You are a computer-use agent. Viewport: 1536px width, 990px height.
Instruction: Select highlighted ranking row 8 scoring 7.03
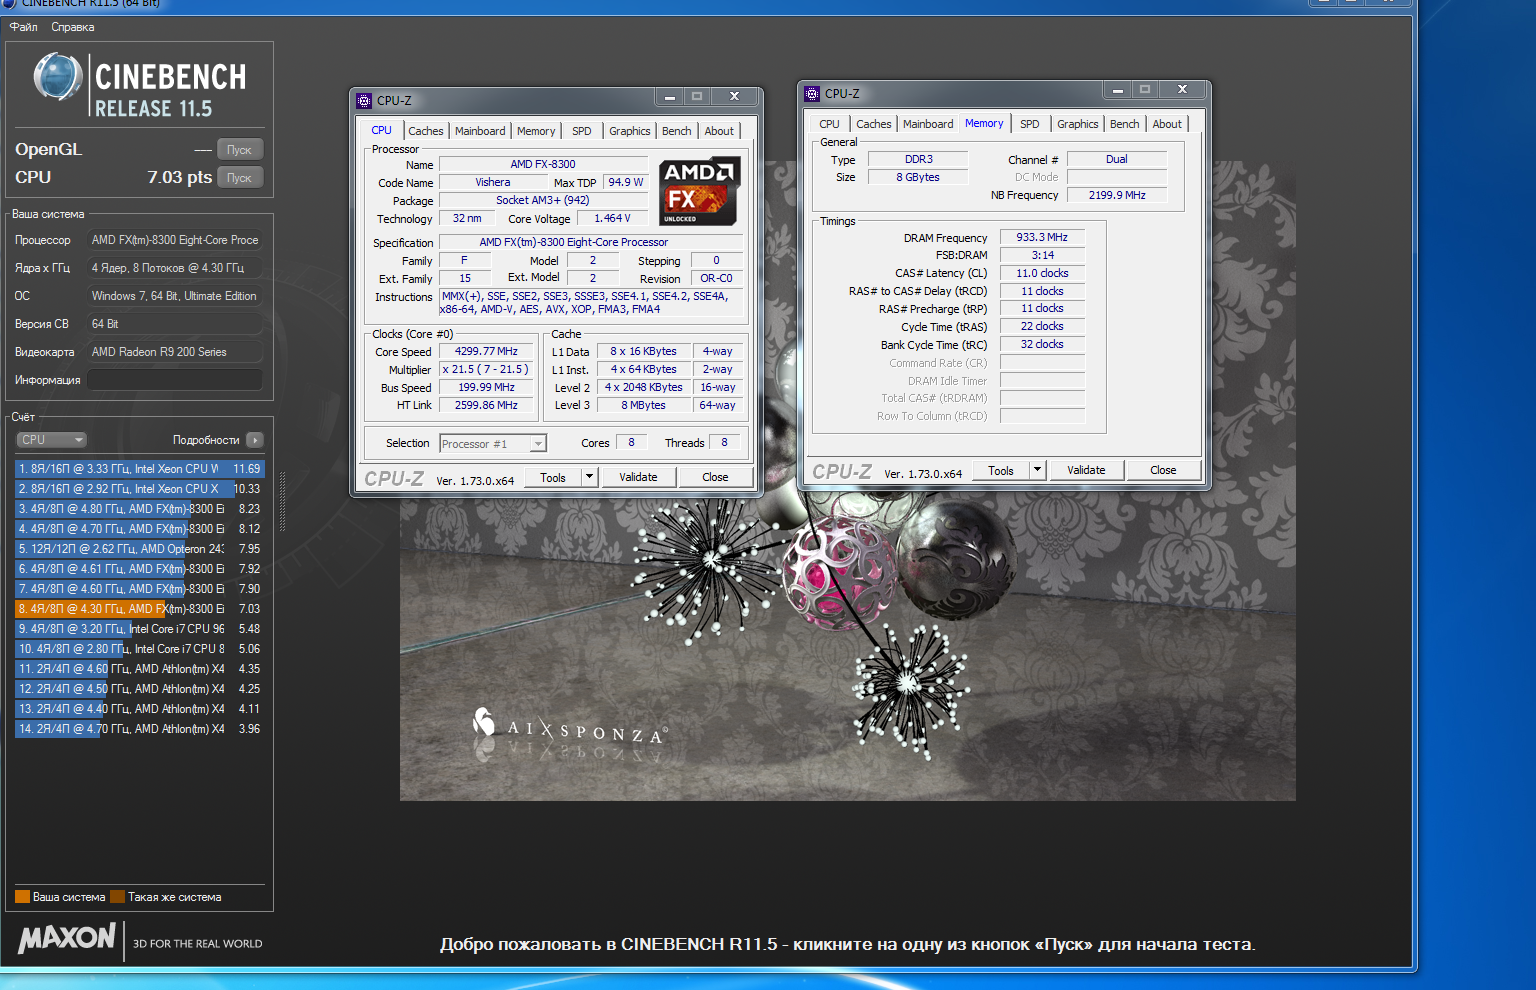tap(139, 609)
